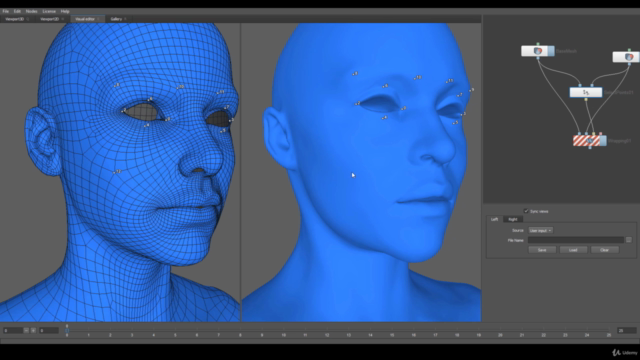Viewport: 640px width, 360px height.
Task: Jump to frame 10 on timeline
Action: coord(283,335)
